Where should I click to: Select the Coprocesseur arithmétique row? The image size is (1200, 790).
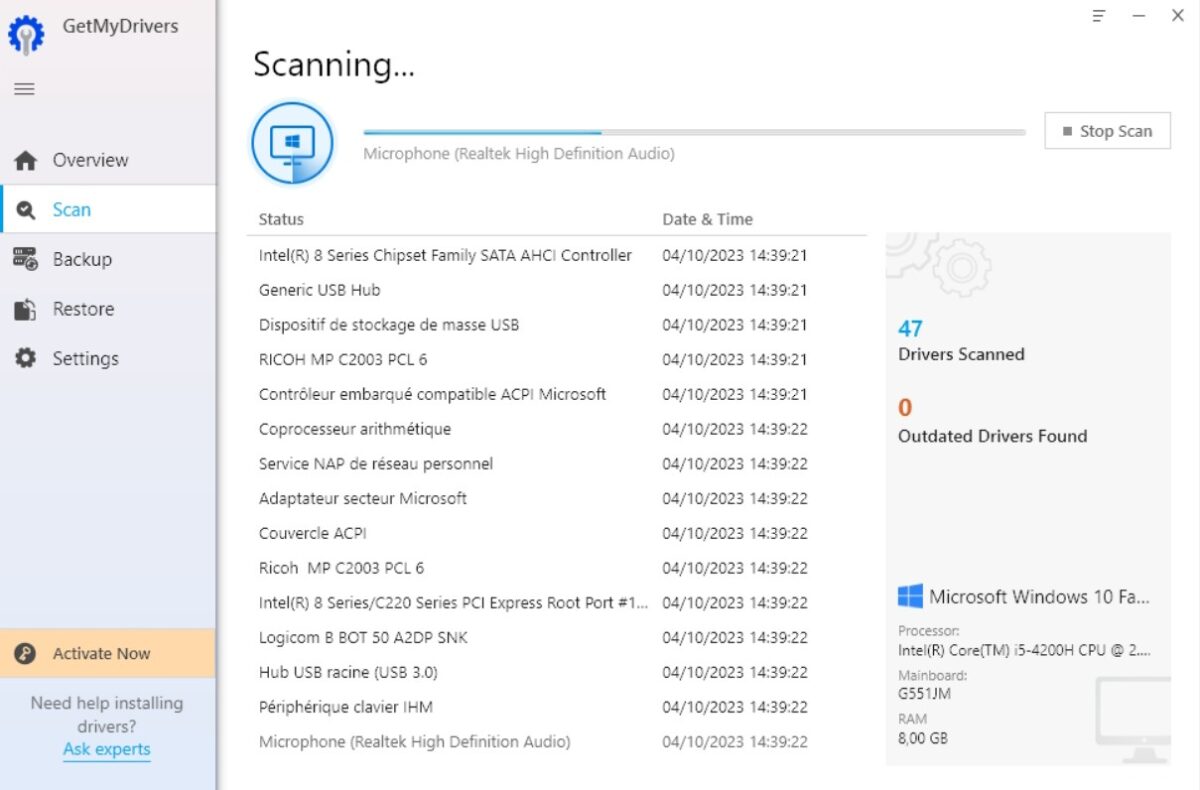(556, 429)
